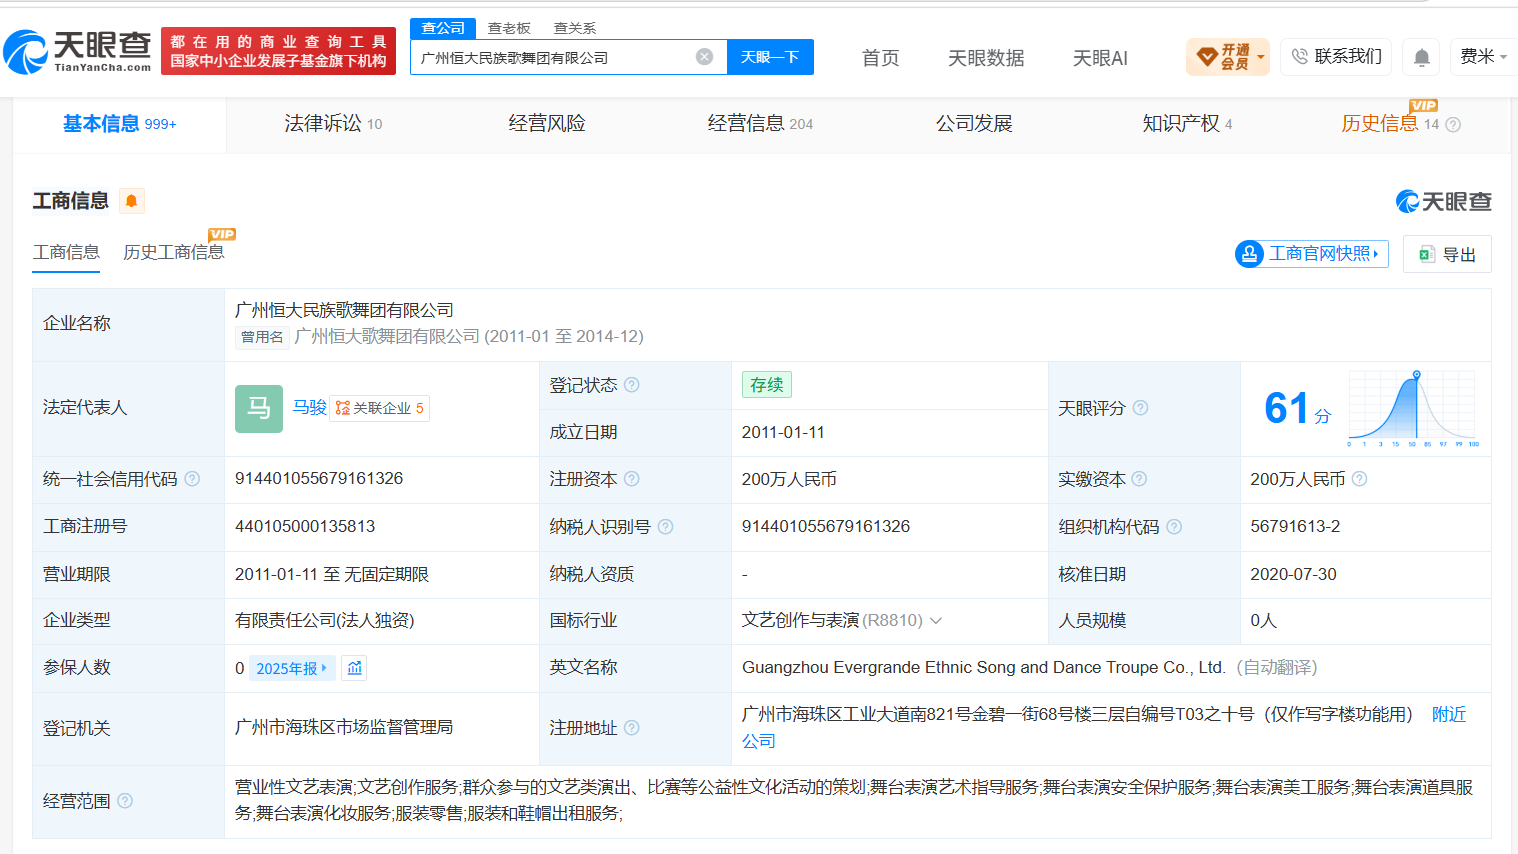1518x854 pixels.
Task: Select the 历史工商信息 sub-tab
Action: tap(174, 252)
